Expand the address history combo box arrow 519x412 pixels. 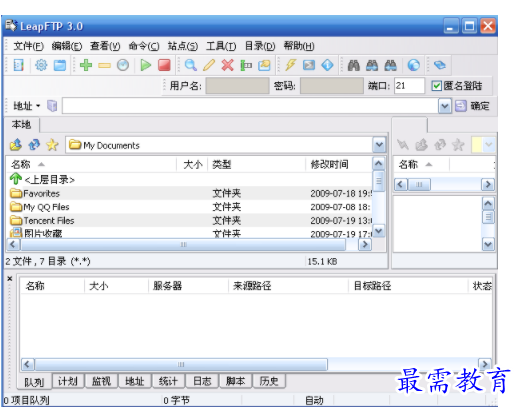445,106
